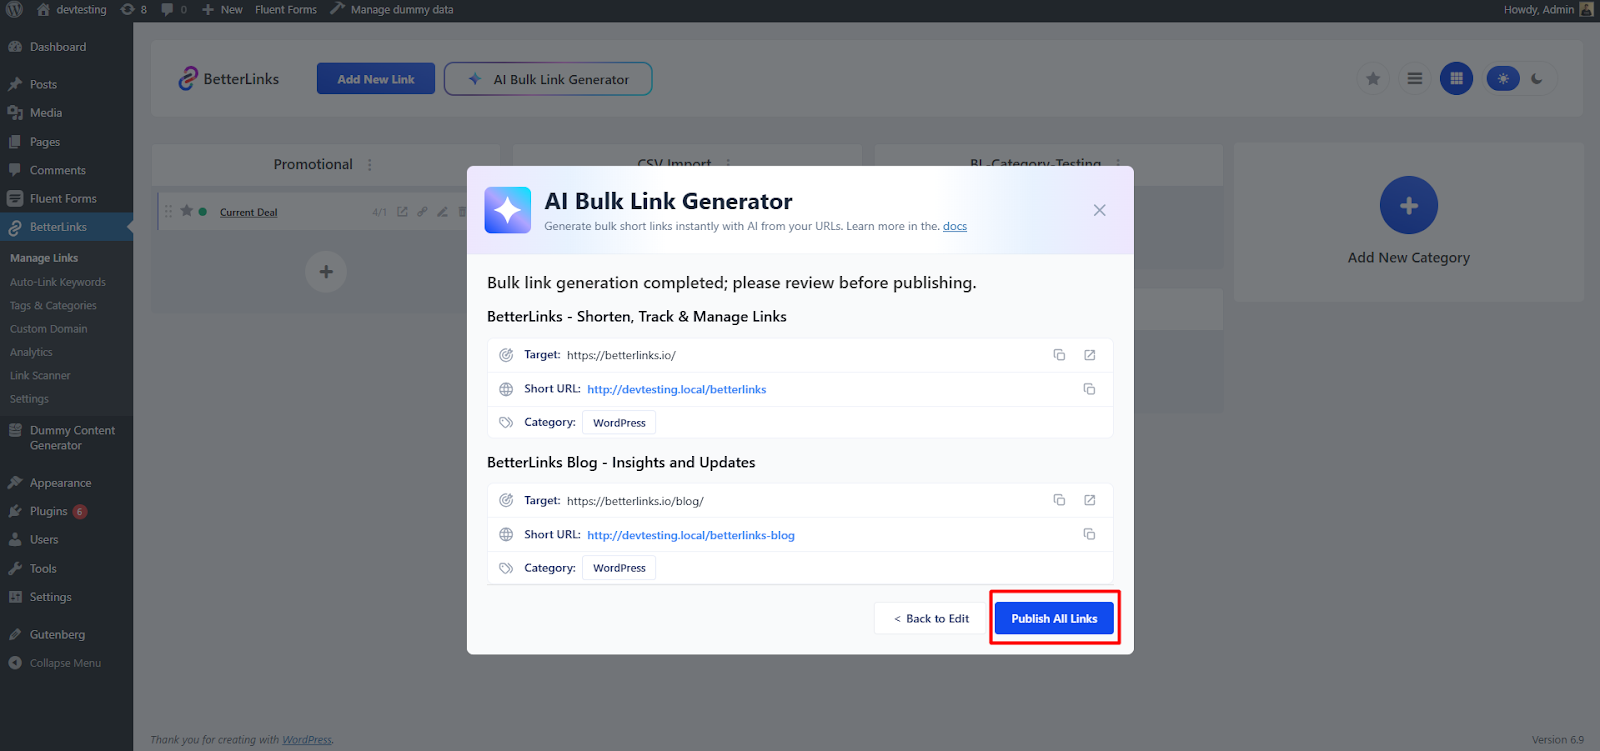This screenshot has height=751, width=1600.
Task: Open betterlinks.io target in new tab
Action: click(1090, 355)
